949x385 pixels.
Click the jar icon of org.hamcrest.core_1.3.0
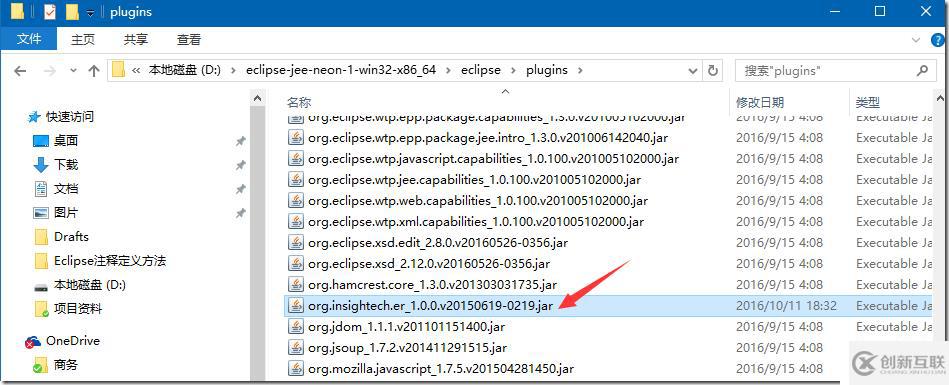point(295,285)
